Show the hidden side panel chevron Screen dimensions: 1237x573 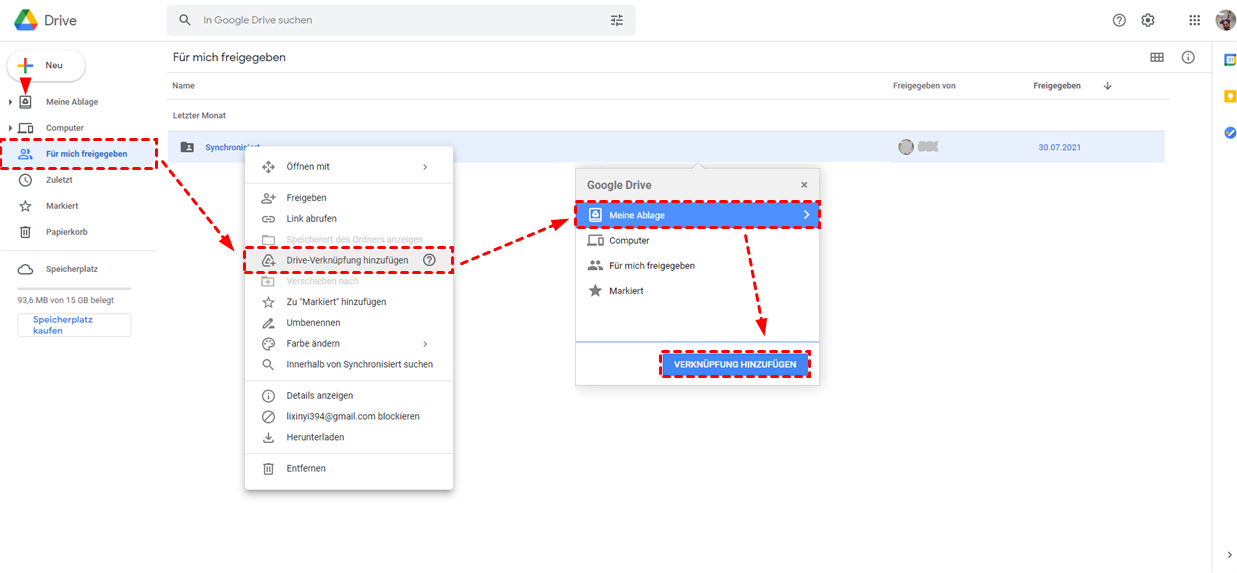coord(1229,555)
